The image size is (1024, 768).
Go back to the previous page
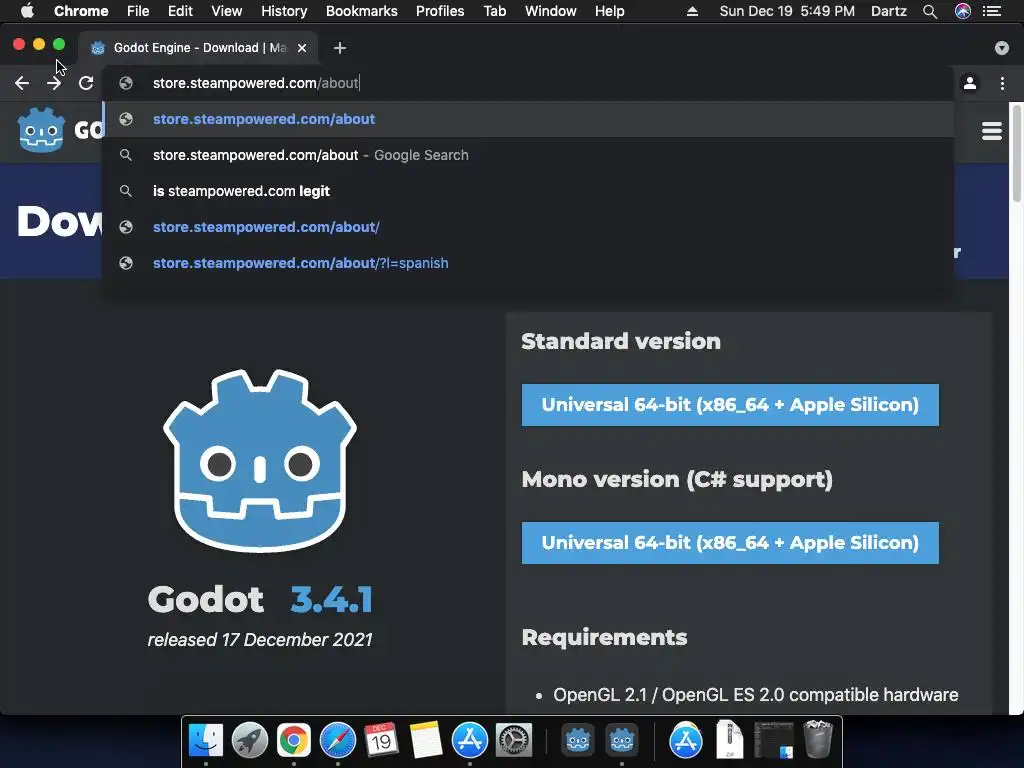coord(22,83)
